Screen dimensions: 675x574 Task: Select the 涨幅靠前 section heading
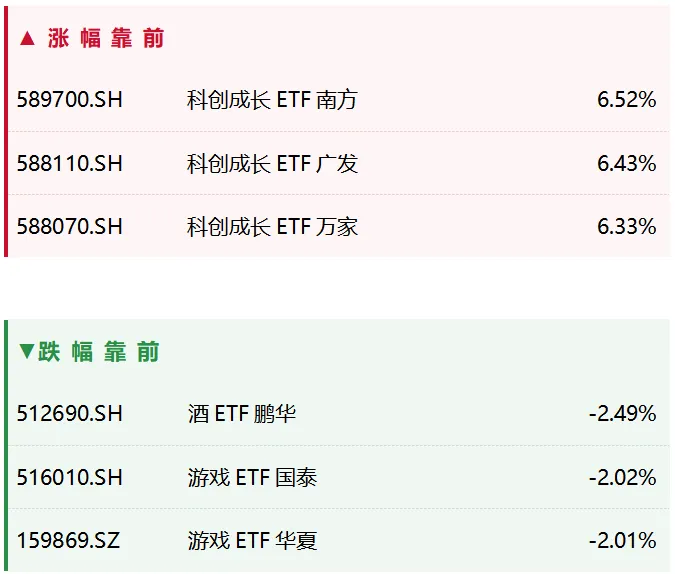click(105, 38)
